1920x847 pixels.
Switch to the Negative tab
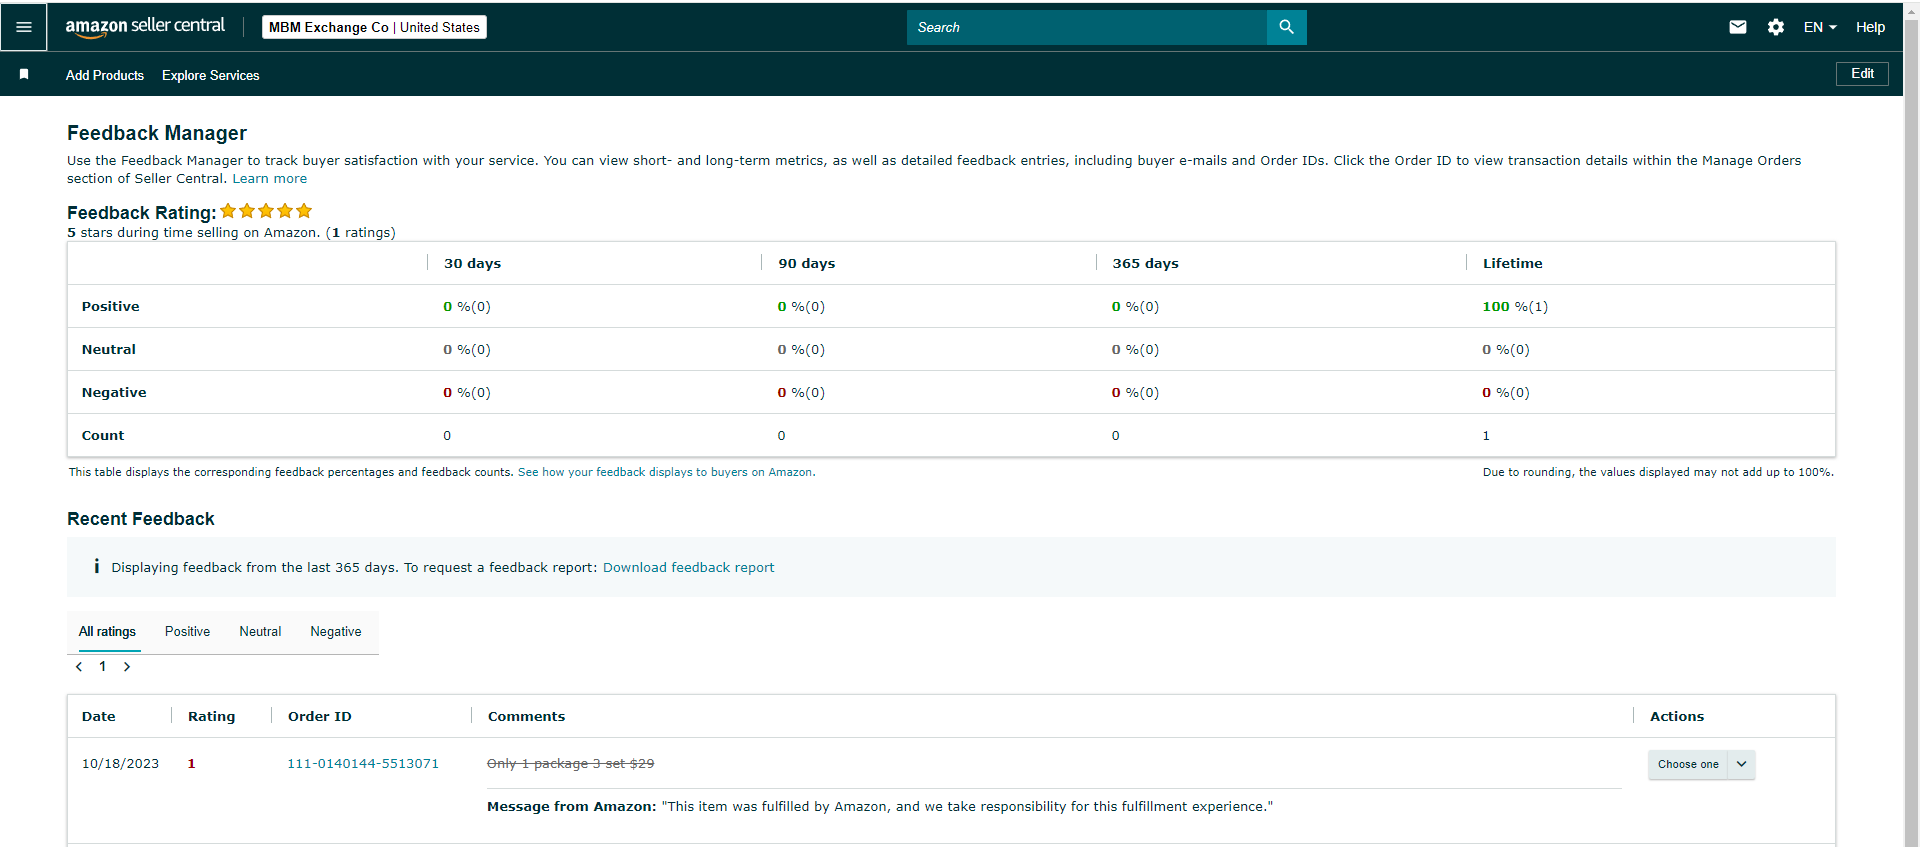click(x=336, y=631)
